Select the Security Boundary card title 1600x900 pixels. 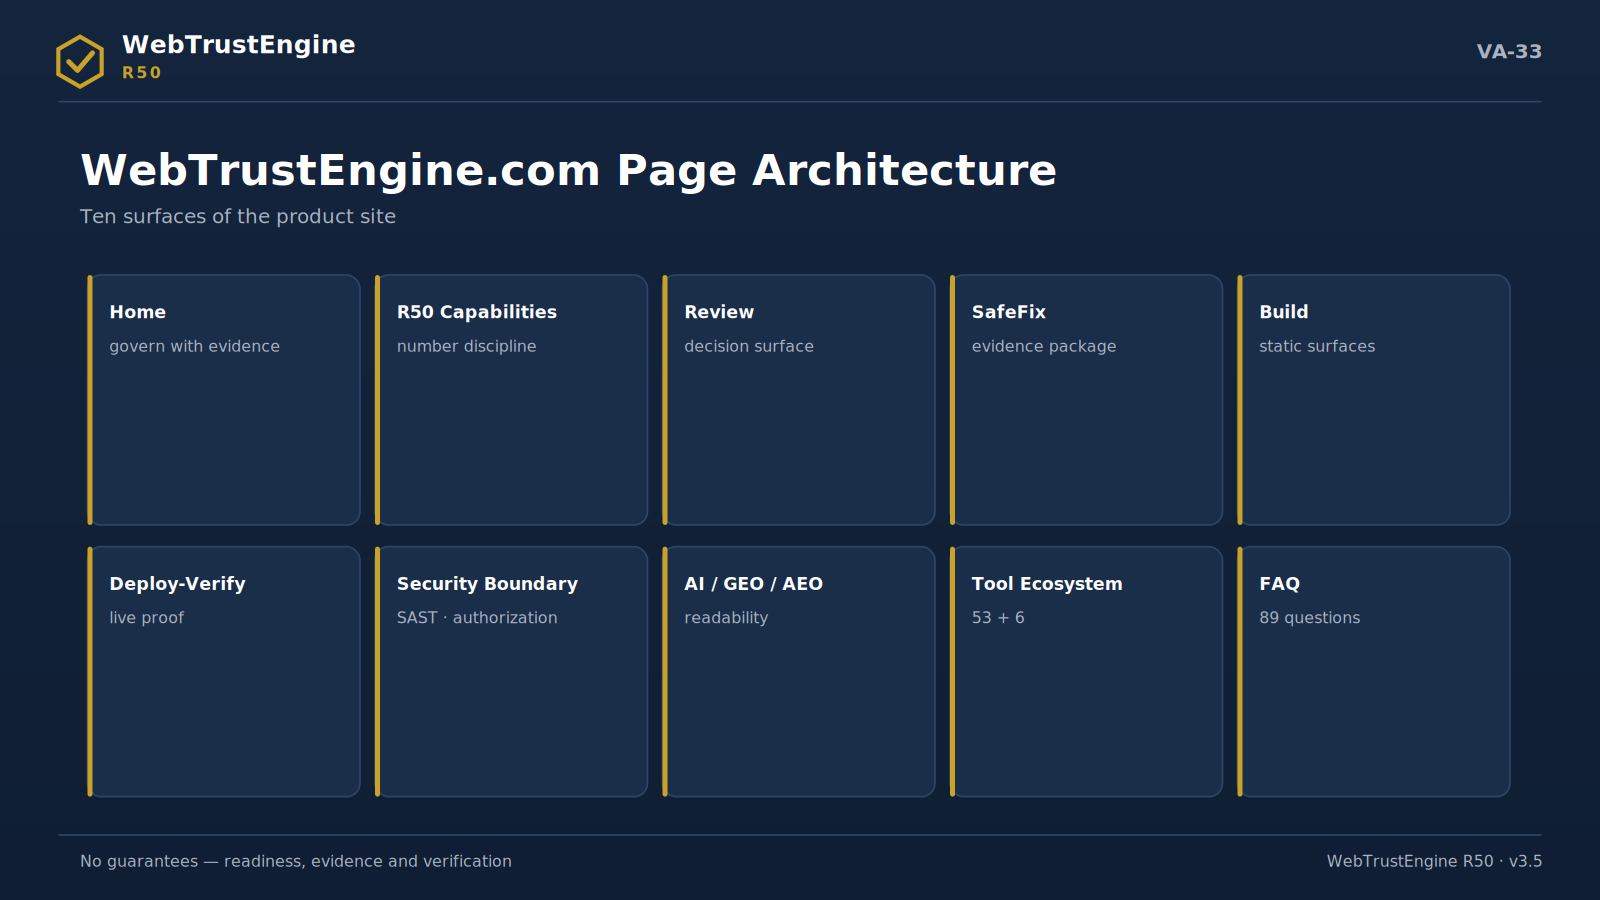click(487, 584)
